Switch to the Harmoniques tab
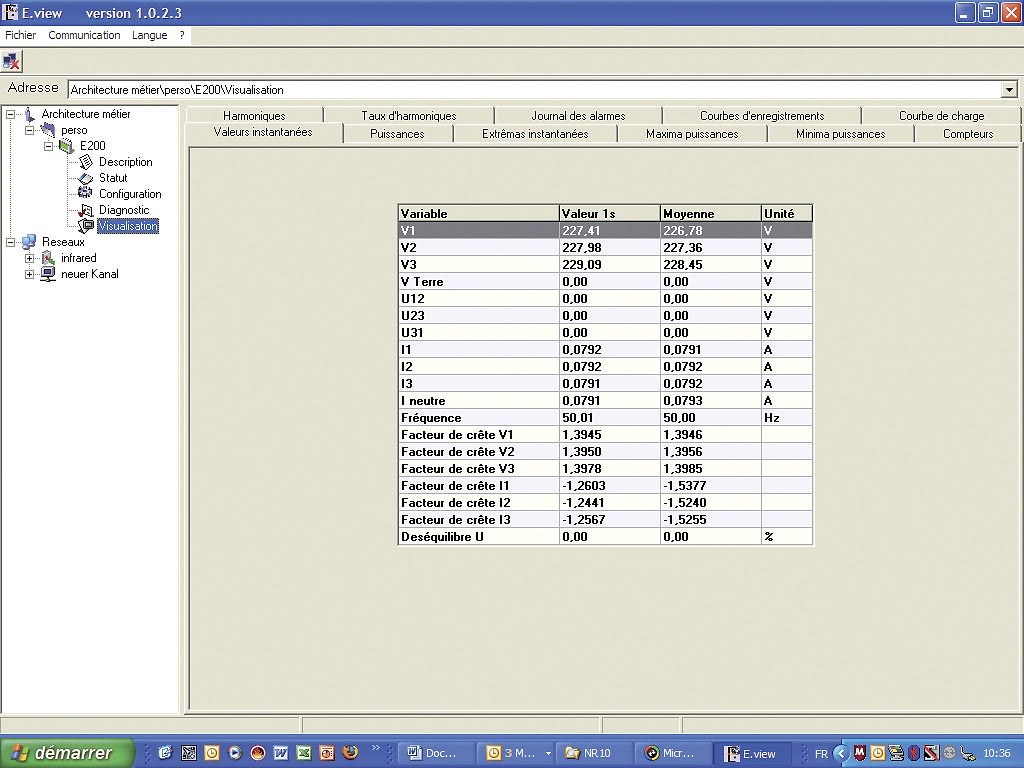This screenshot has height=768, width=1024. (x=253, y=114)
